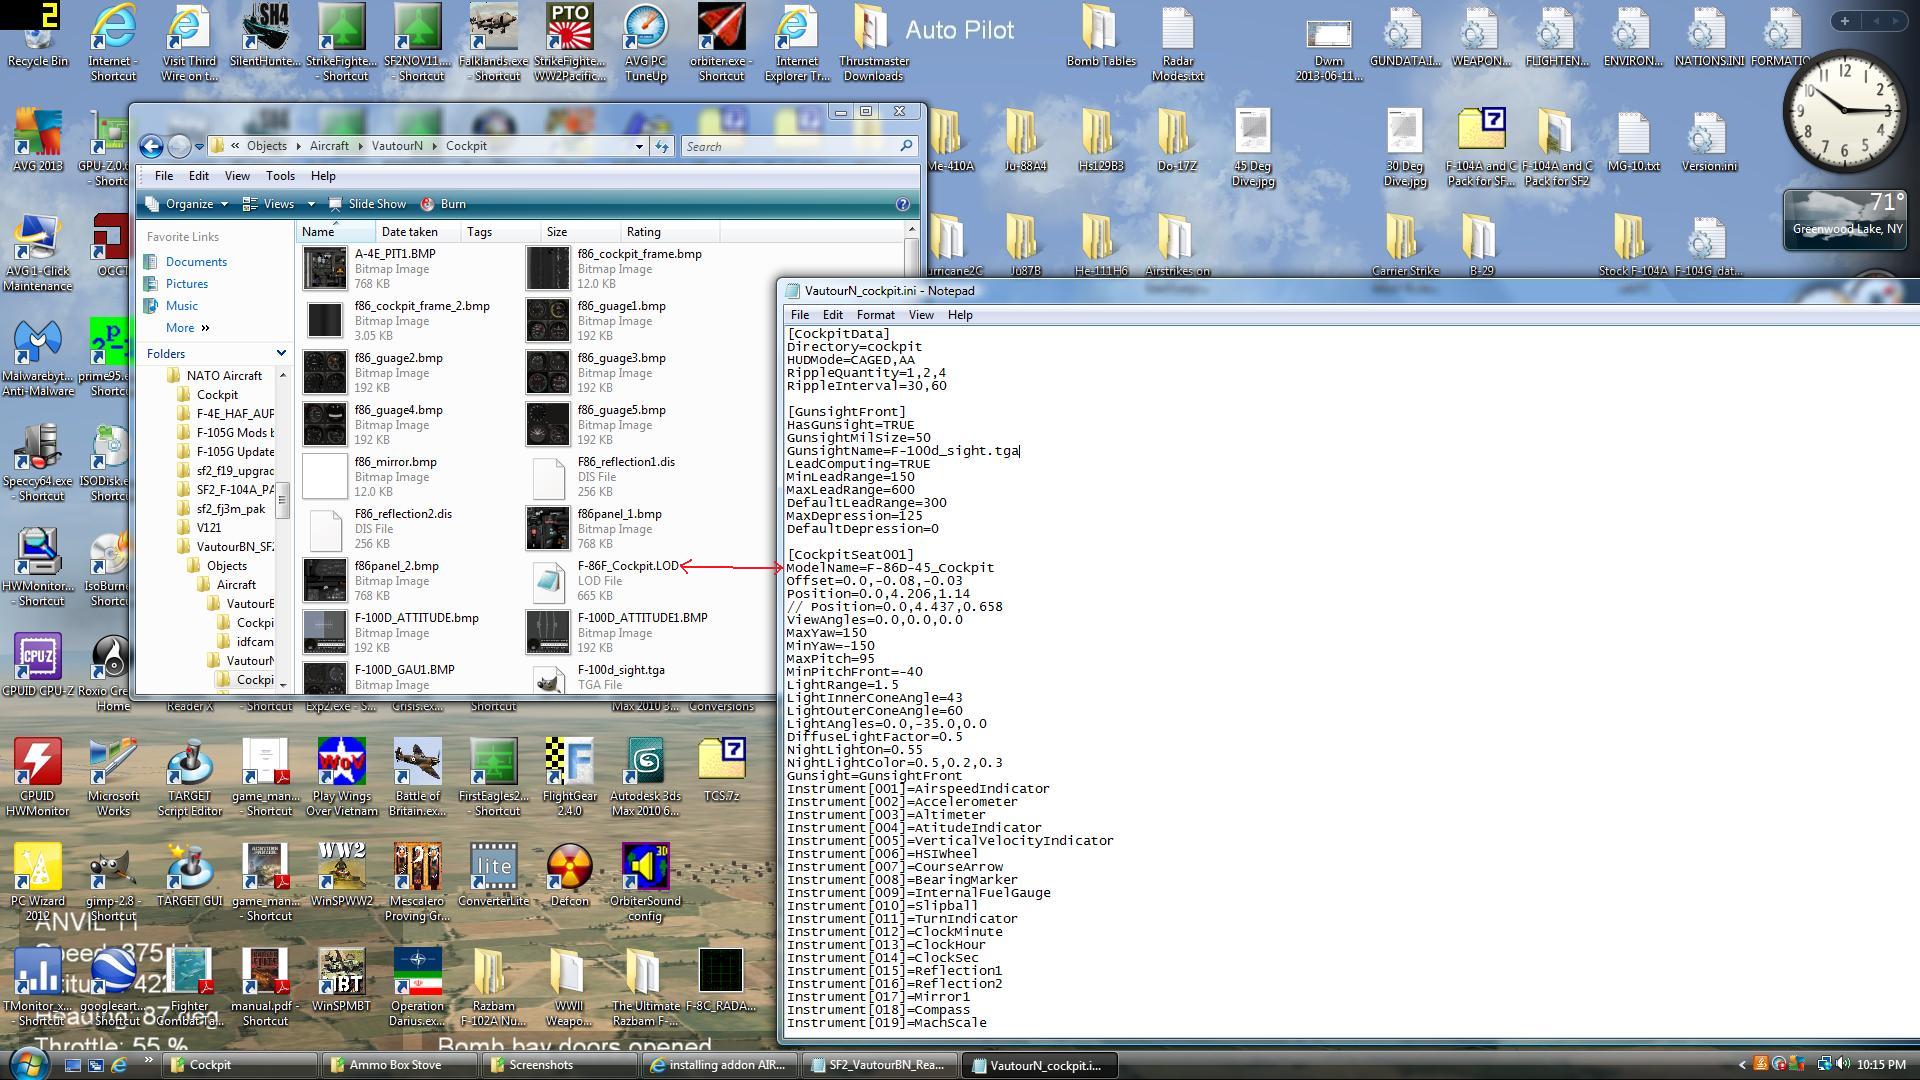The width and height of the screenshot is (1920, 1080).
Task: Click the Explorer back arrow button
Action: tap(151, 146)
